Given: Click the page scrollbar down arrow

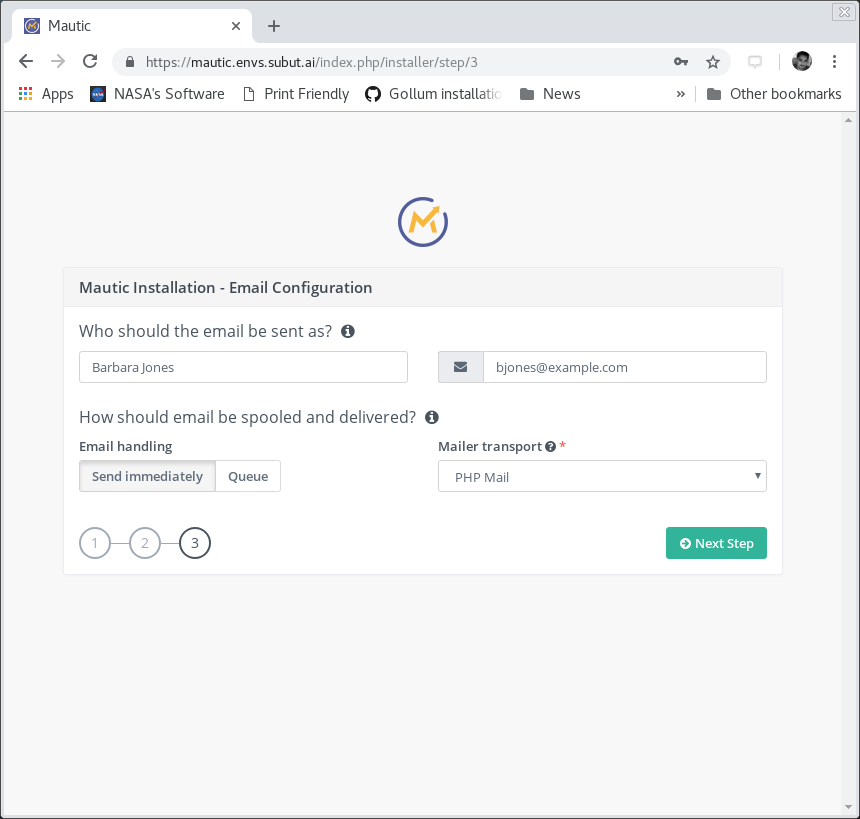Looking at the screenshot, I should coord(848,807).
